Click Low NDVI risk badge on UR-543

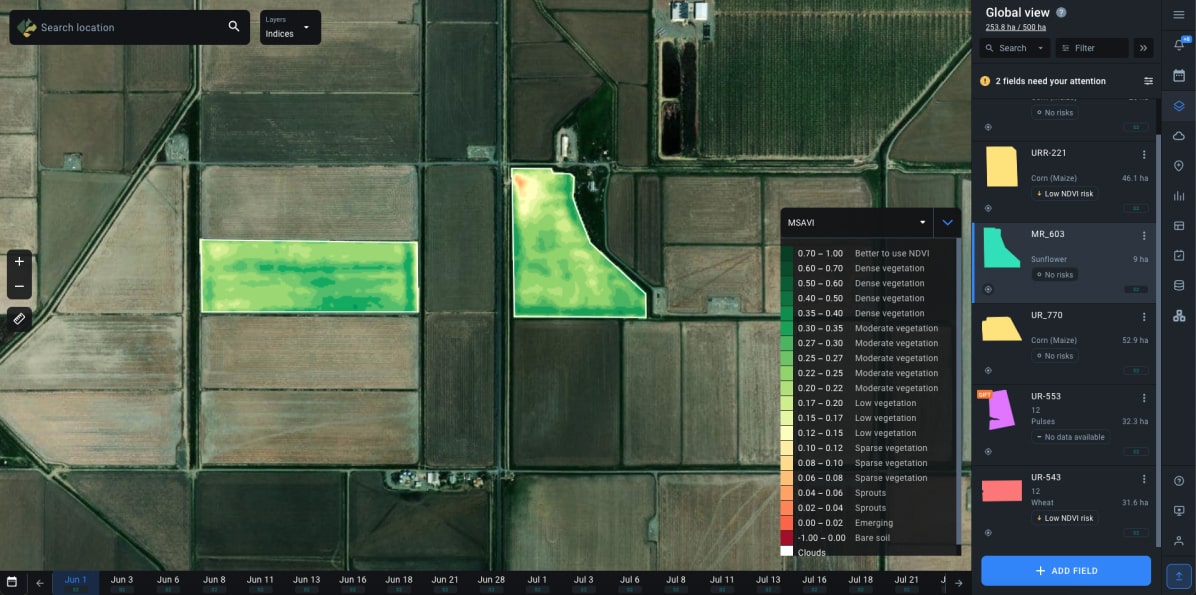[x=1065, y=518]
